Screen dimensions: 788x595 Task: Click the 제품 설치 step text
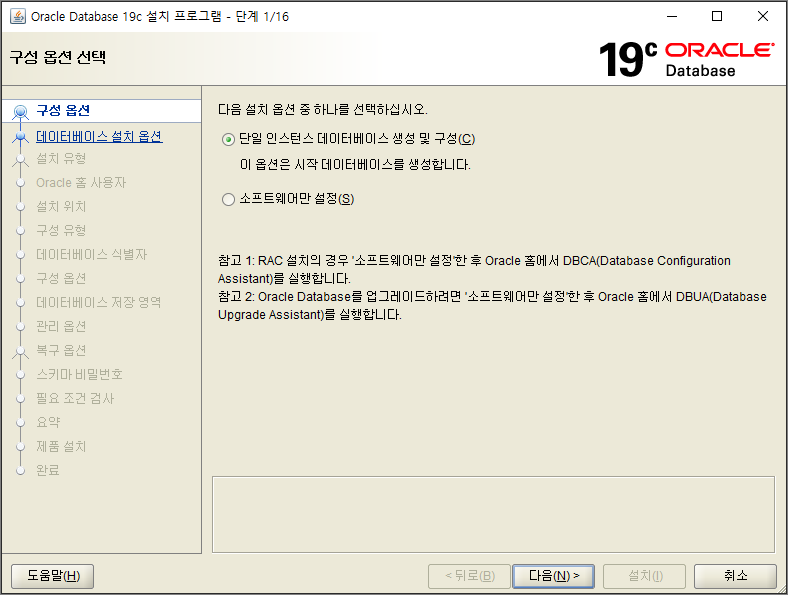[x=61, y=446]
